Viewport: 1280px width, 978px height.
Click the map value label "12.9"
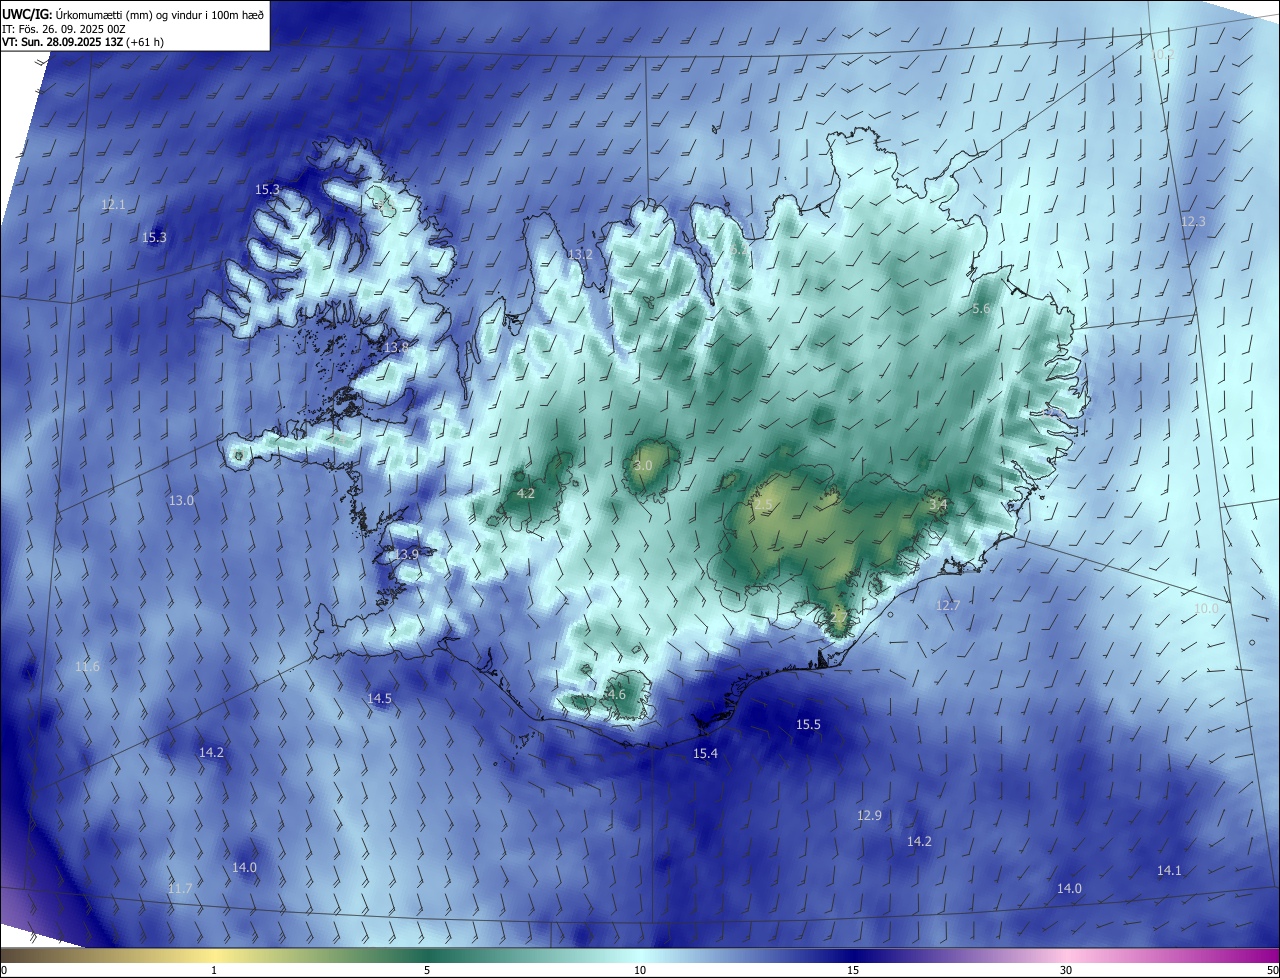point(869,815)
